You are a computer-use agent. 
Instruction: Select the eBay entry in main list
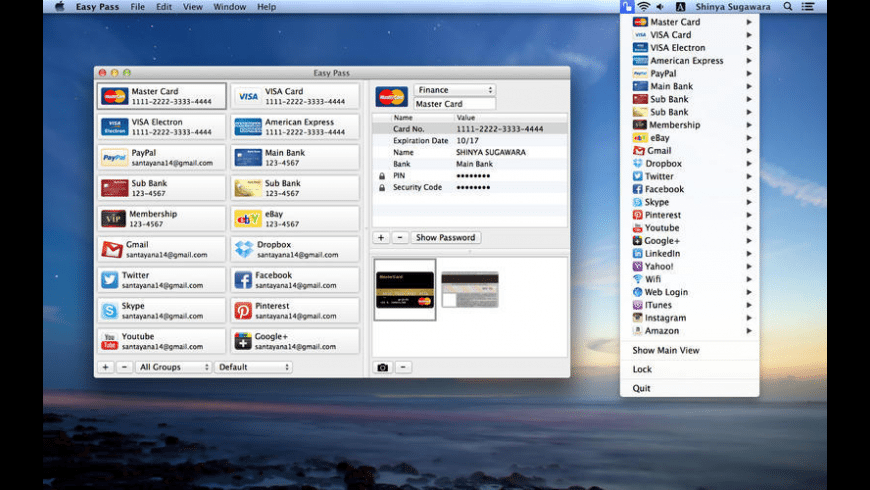pyautogui.click(x=295, y=219)
